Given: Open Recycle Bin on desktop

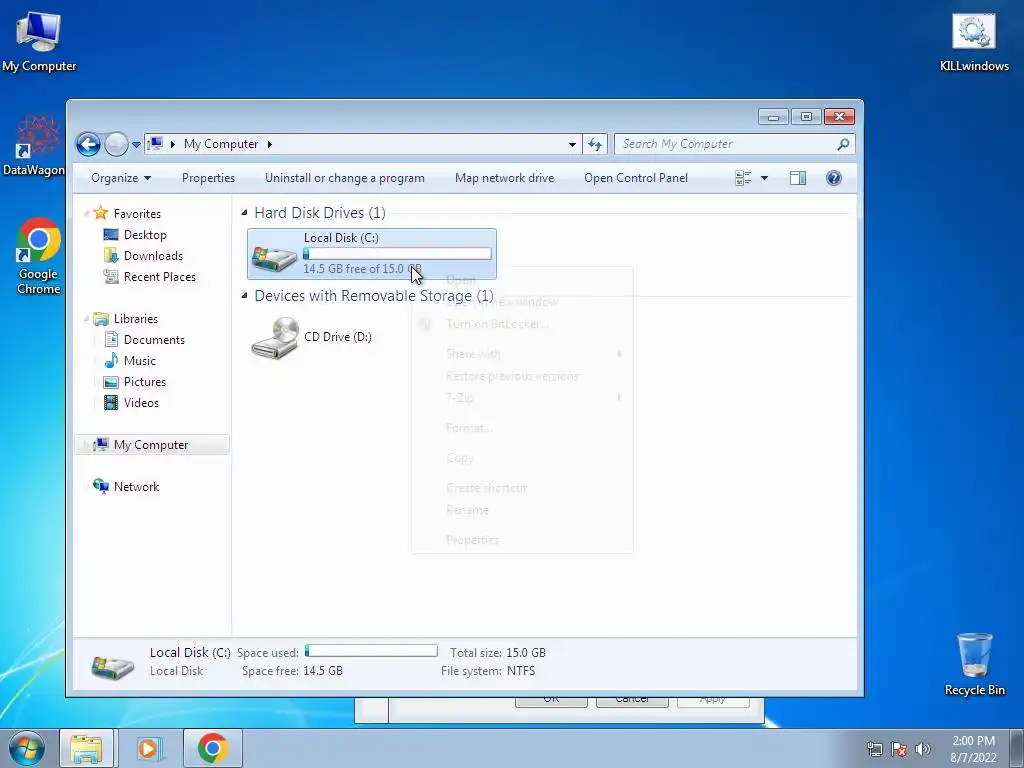Looking at the screenshot, I should coord(974,664).
